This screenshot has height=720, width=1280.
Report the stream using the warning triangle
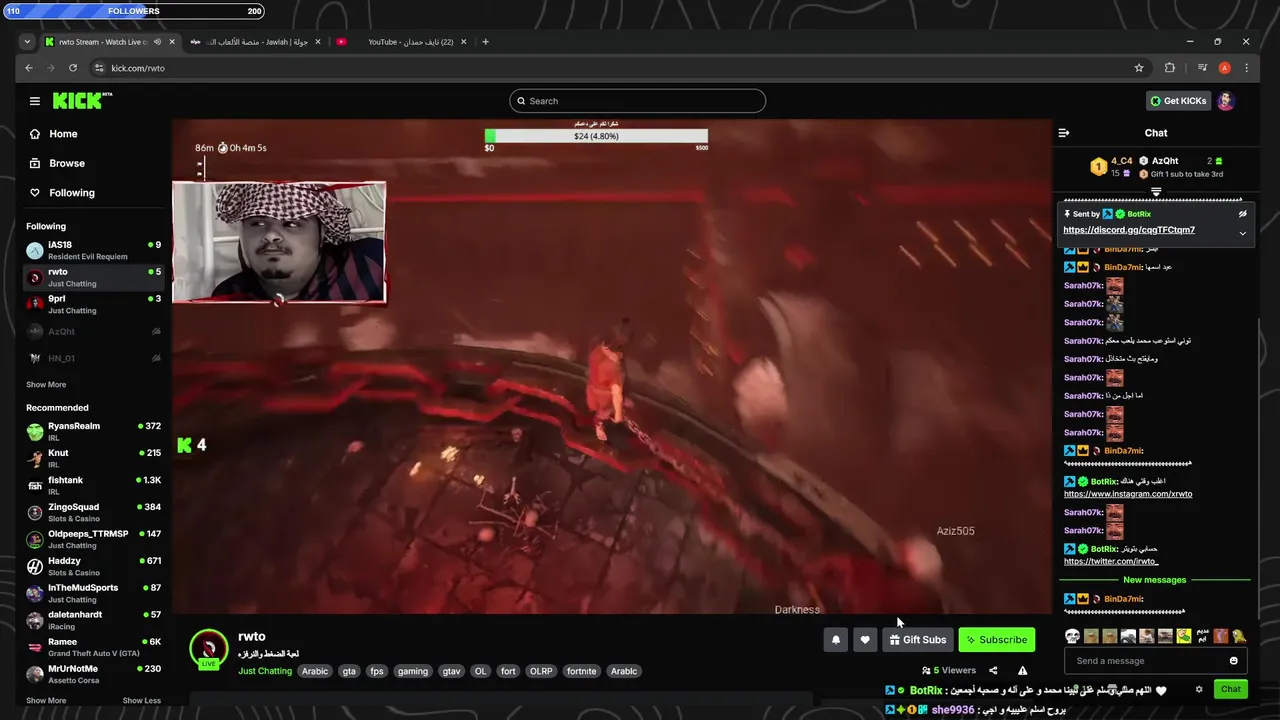(x=1022, y=671)
